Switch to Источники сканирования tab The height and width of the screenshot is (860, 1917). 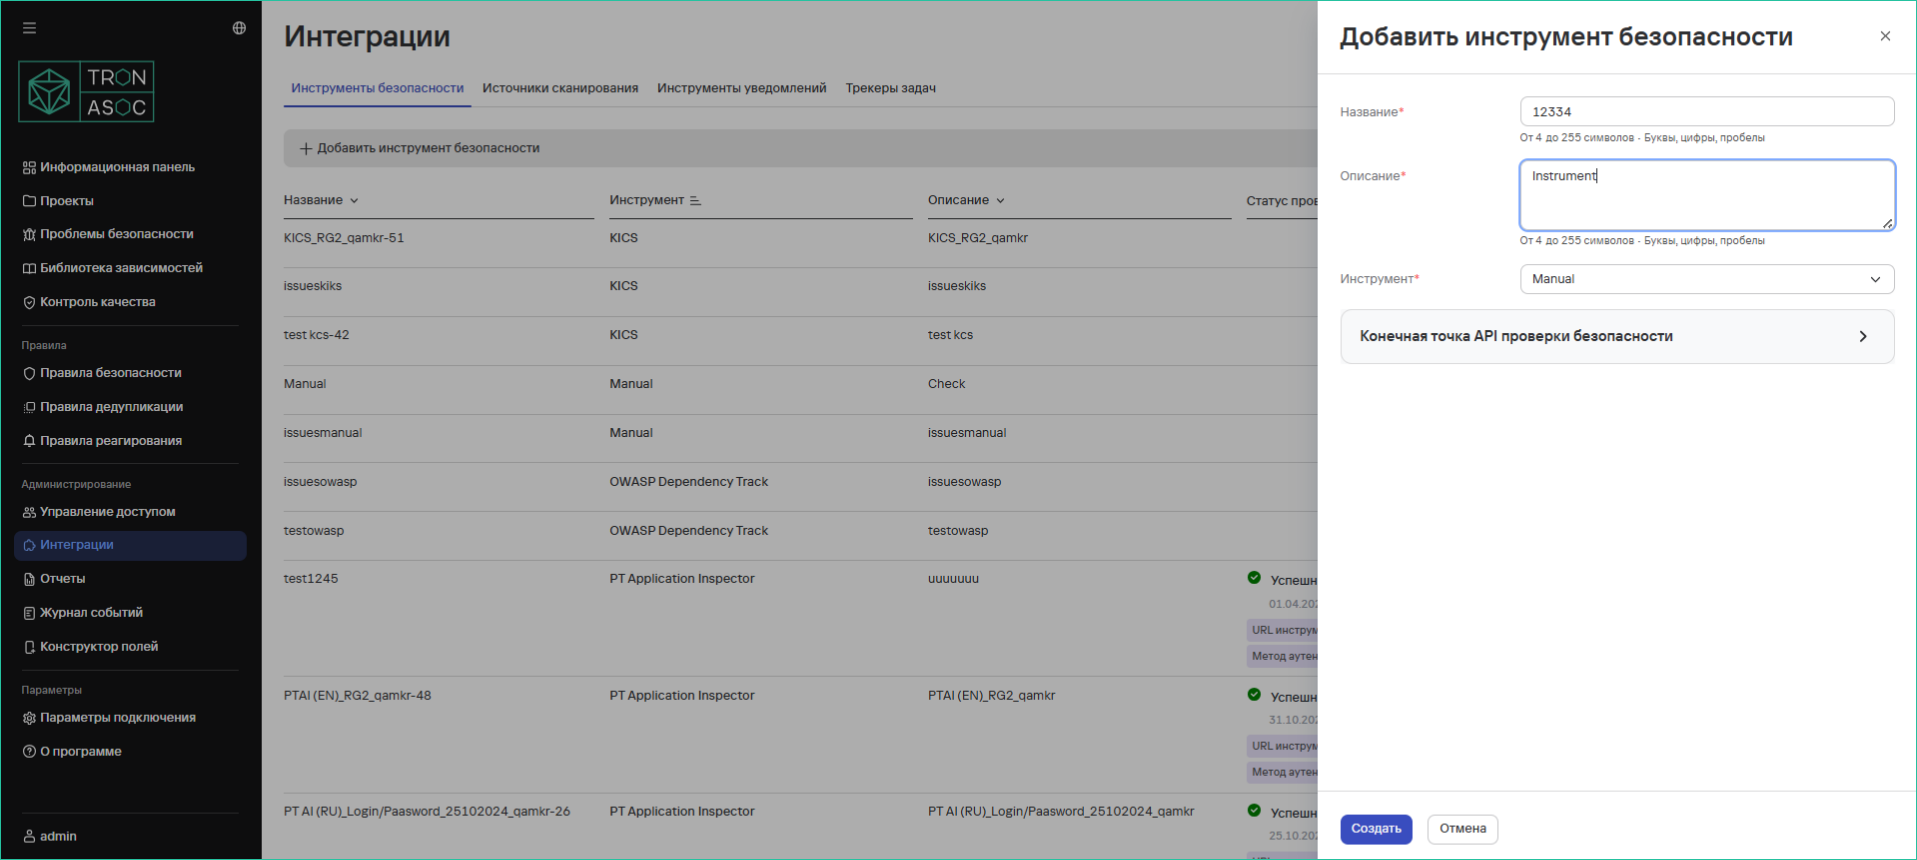coord(560,88)
